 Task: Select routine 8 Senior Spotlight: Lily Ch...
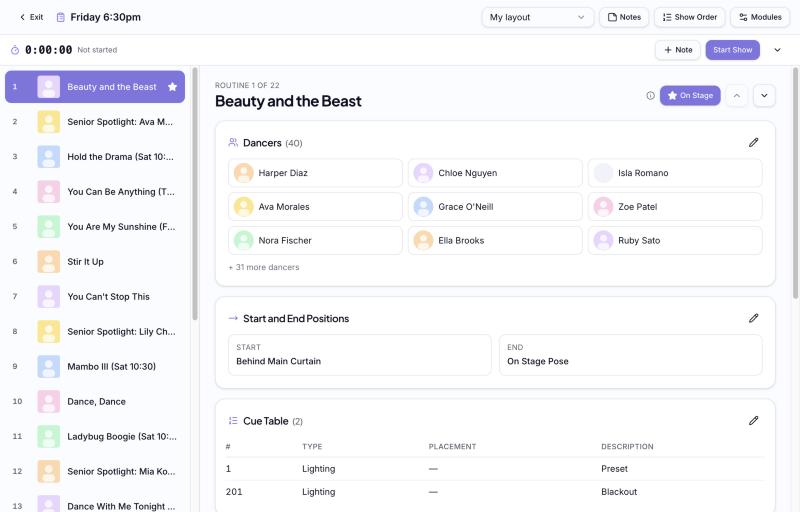tap(95, 331)
